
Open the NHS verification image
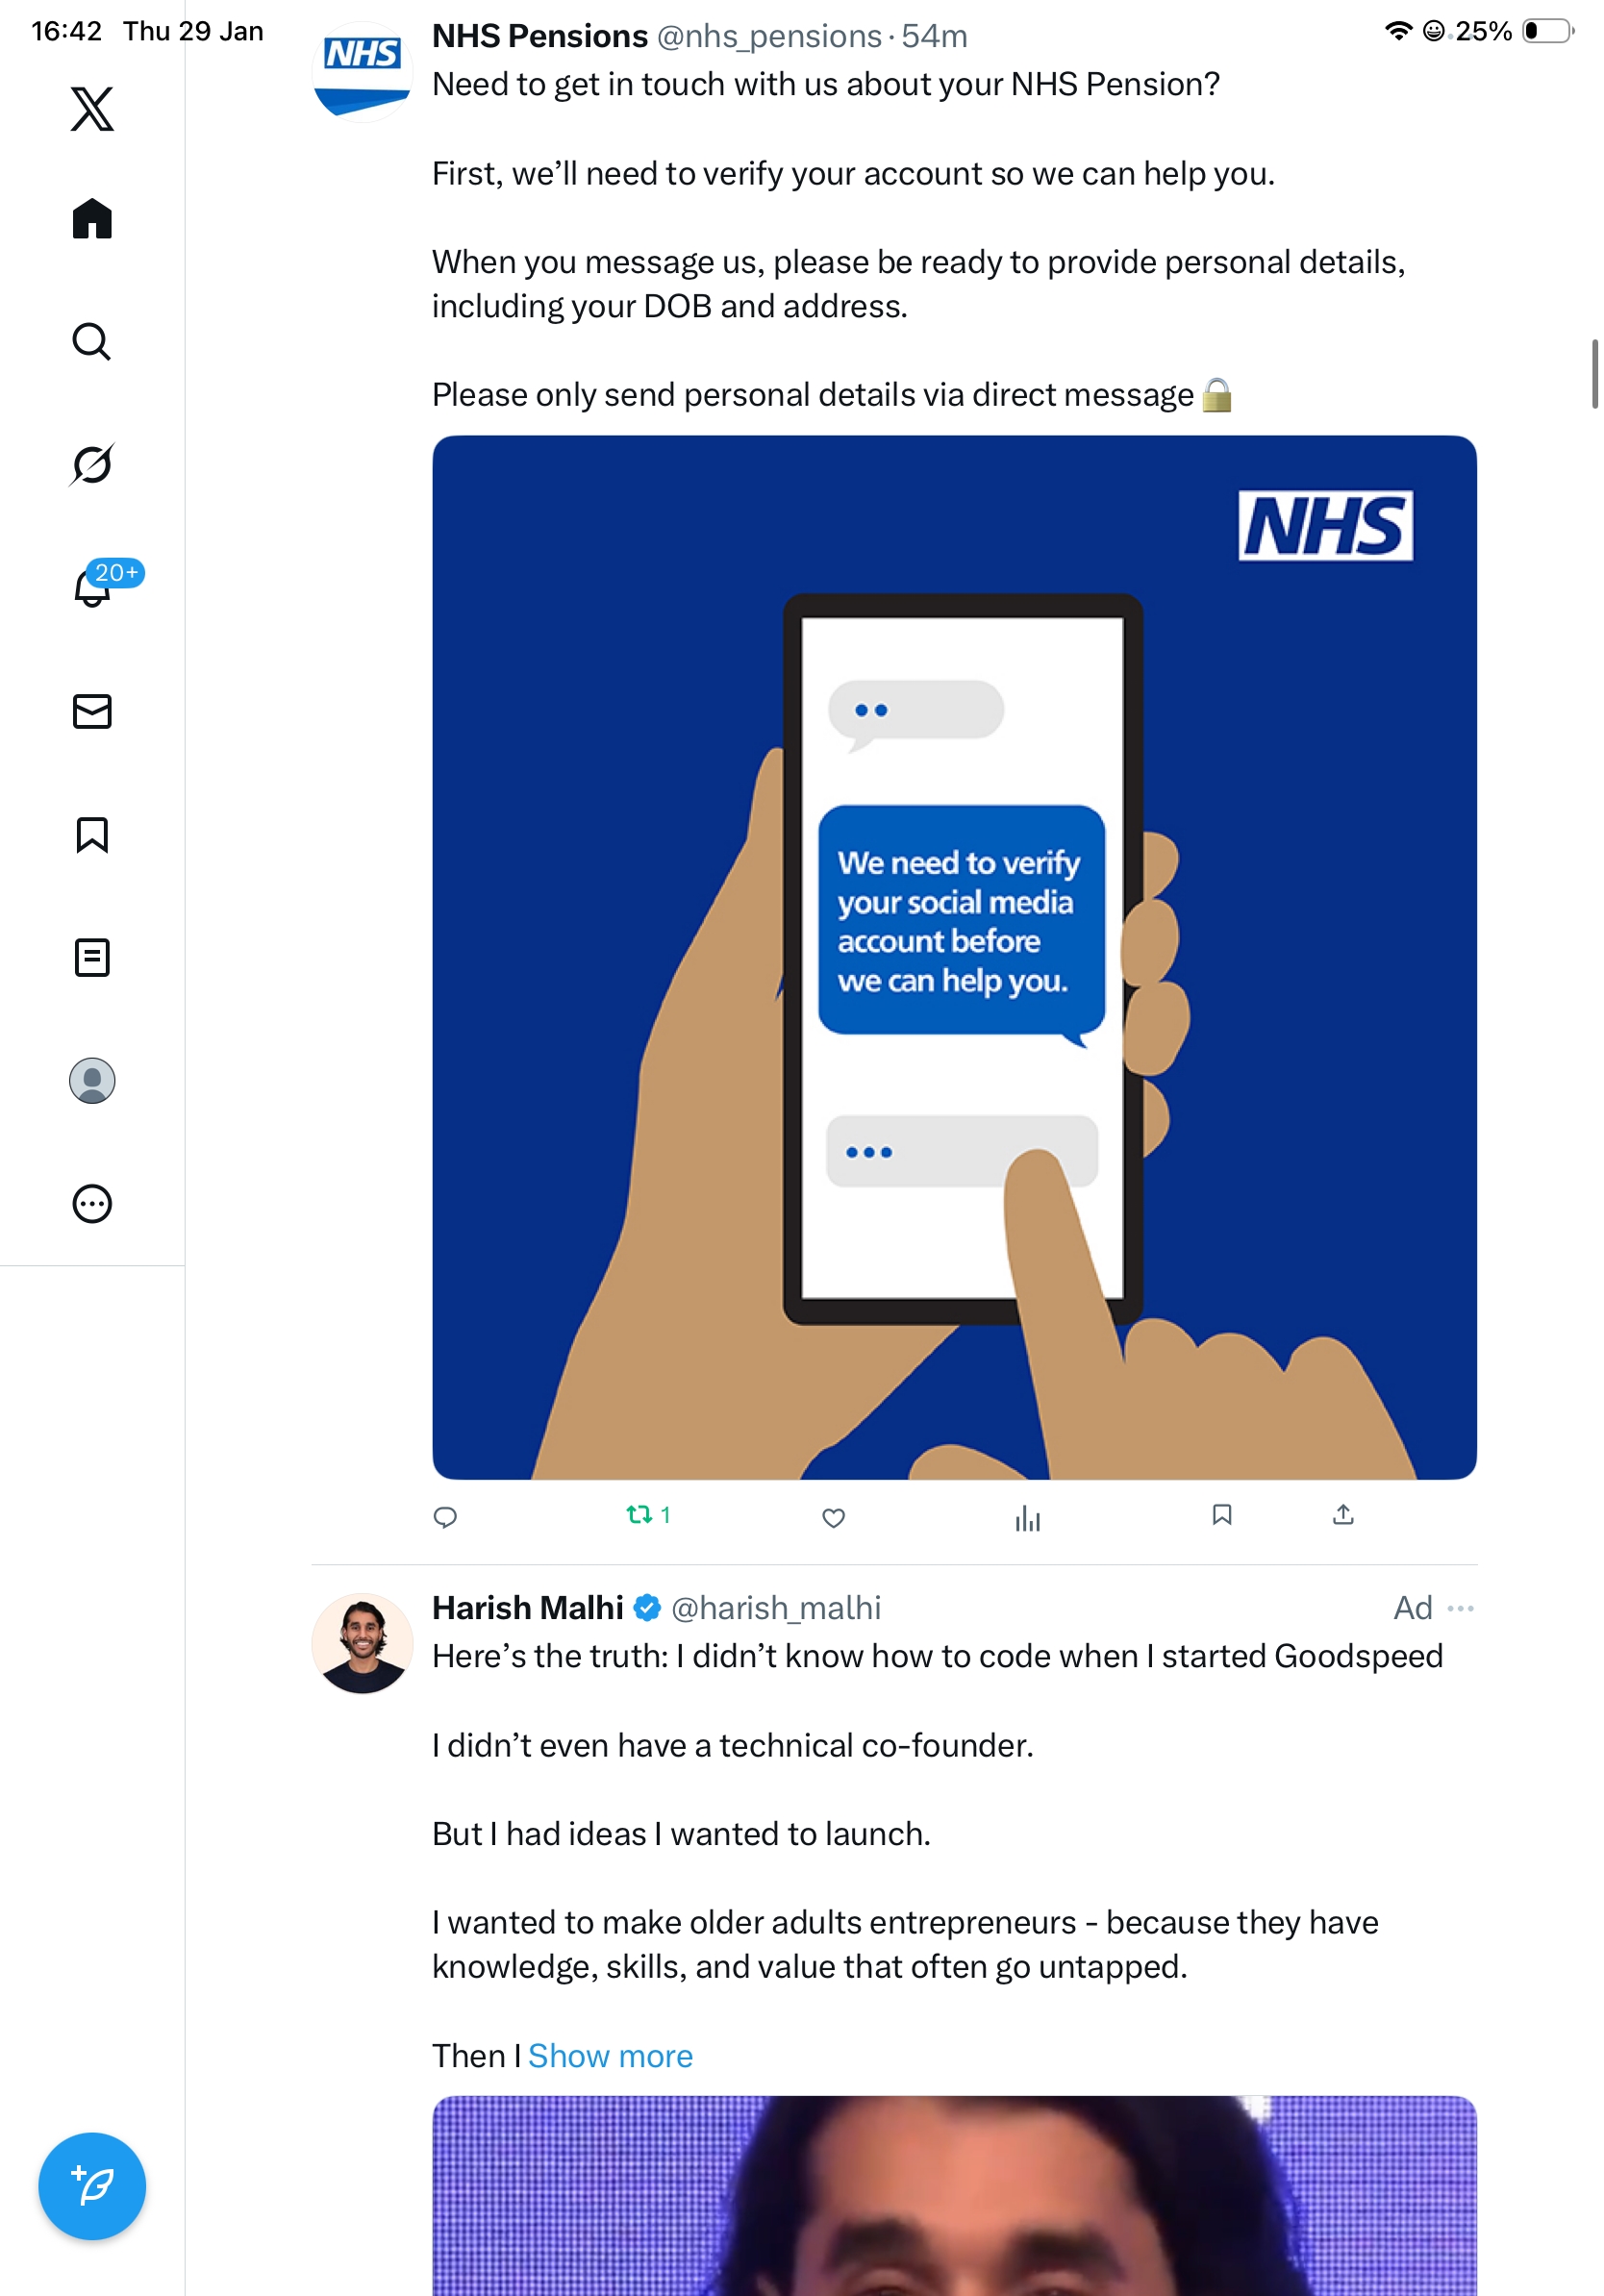point(954,957)
